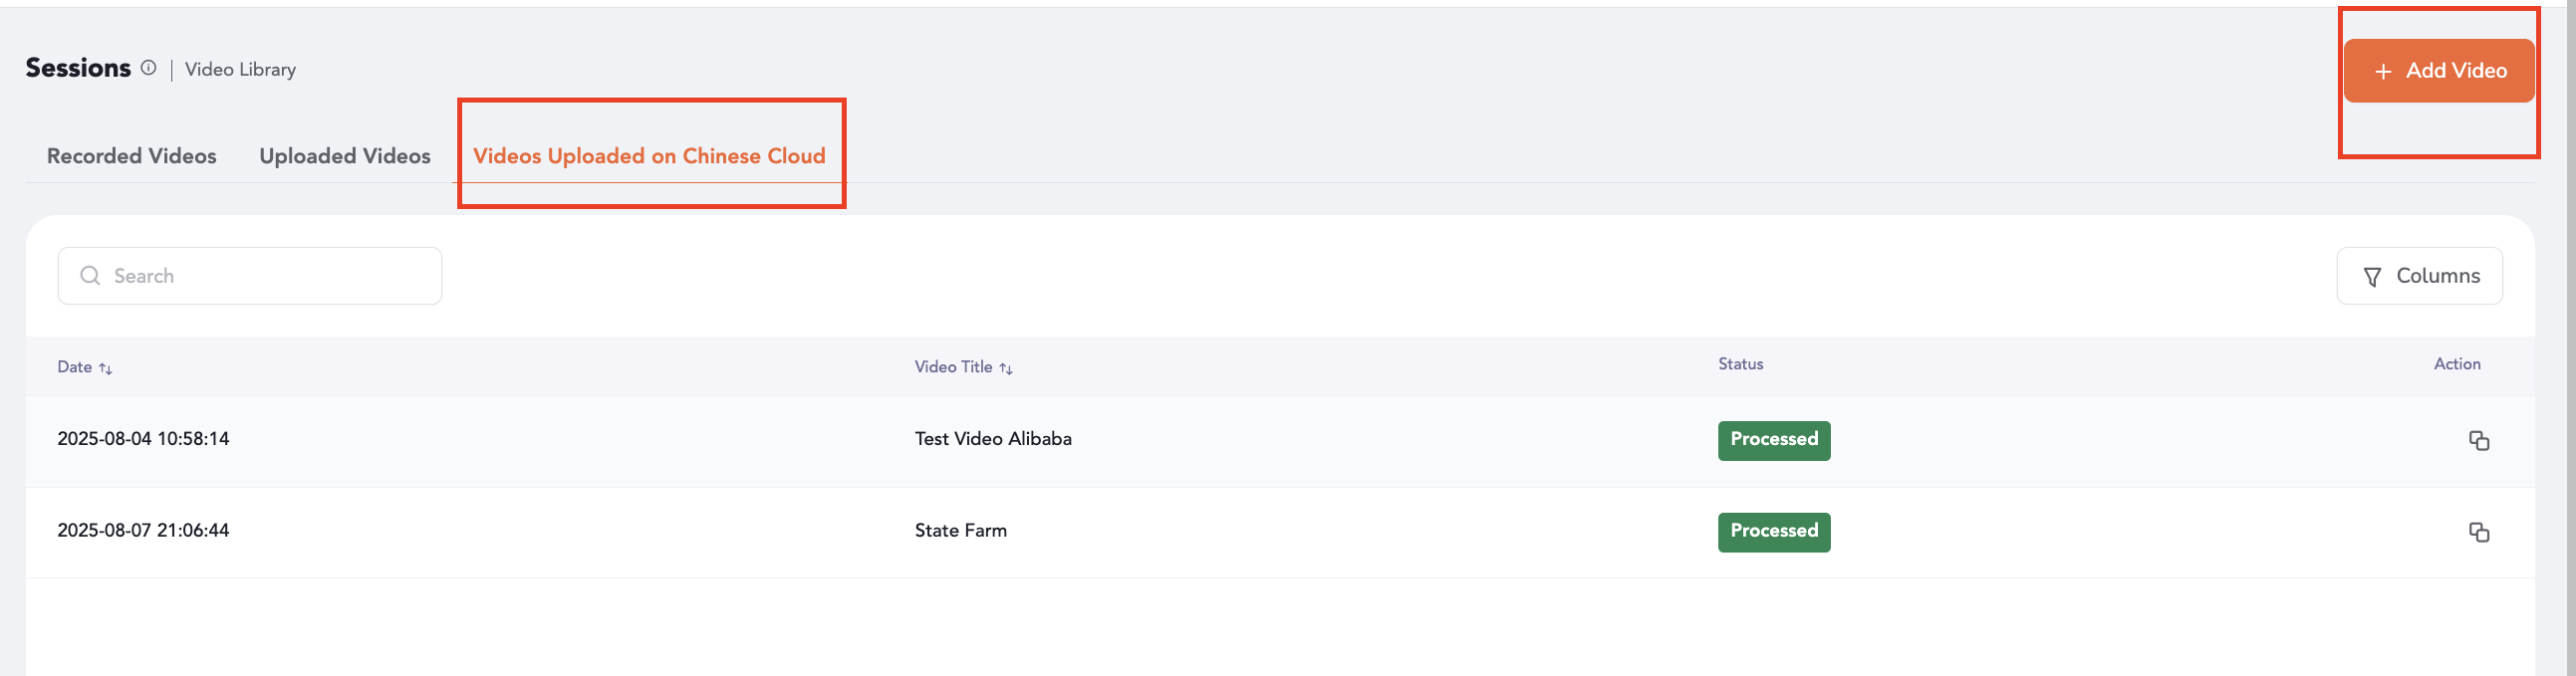
Task: Click the search magnifier icon
Action: tap(90, 275)
